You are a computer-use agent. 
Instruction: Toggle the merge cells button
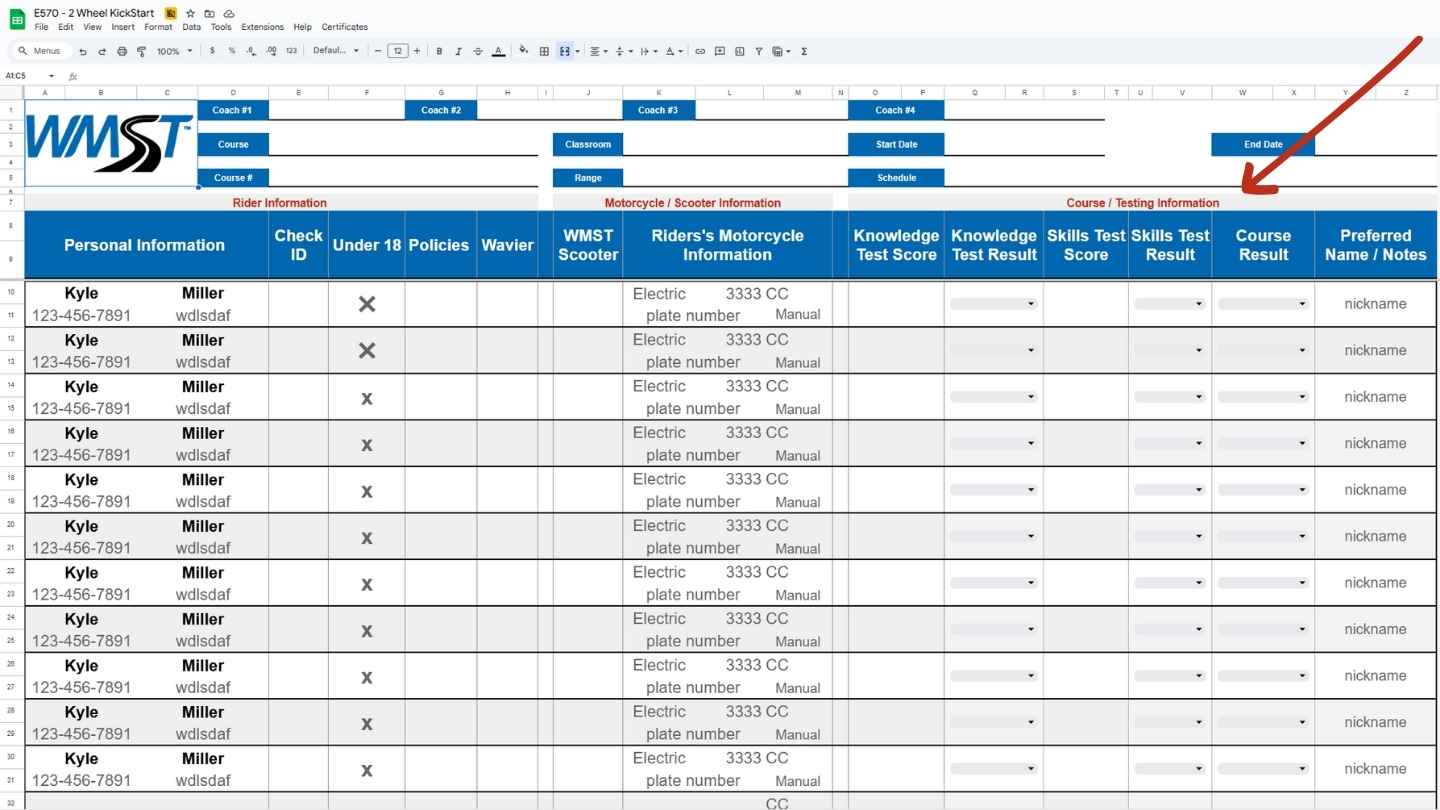click(565, 51)
